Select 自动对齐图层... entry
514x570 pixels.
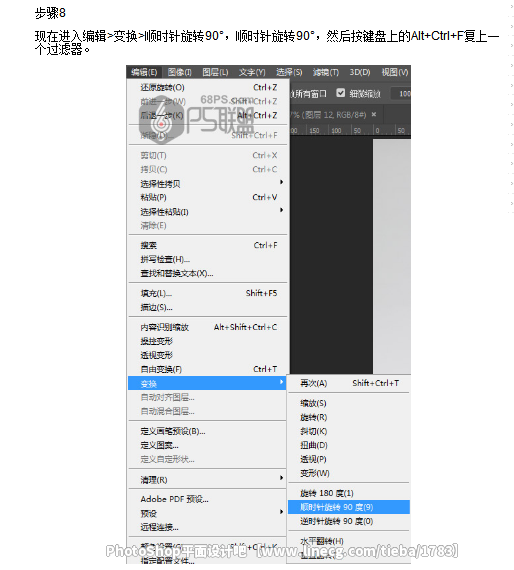(x=208, y=397)
